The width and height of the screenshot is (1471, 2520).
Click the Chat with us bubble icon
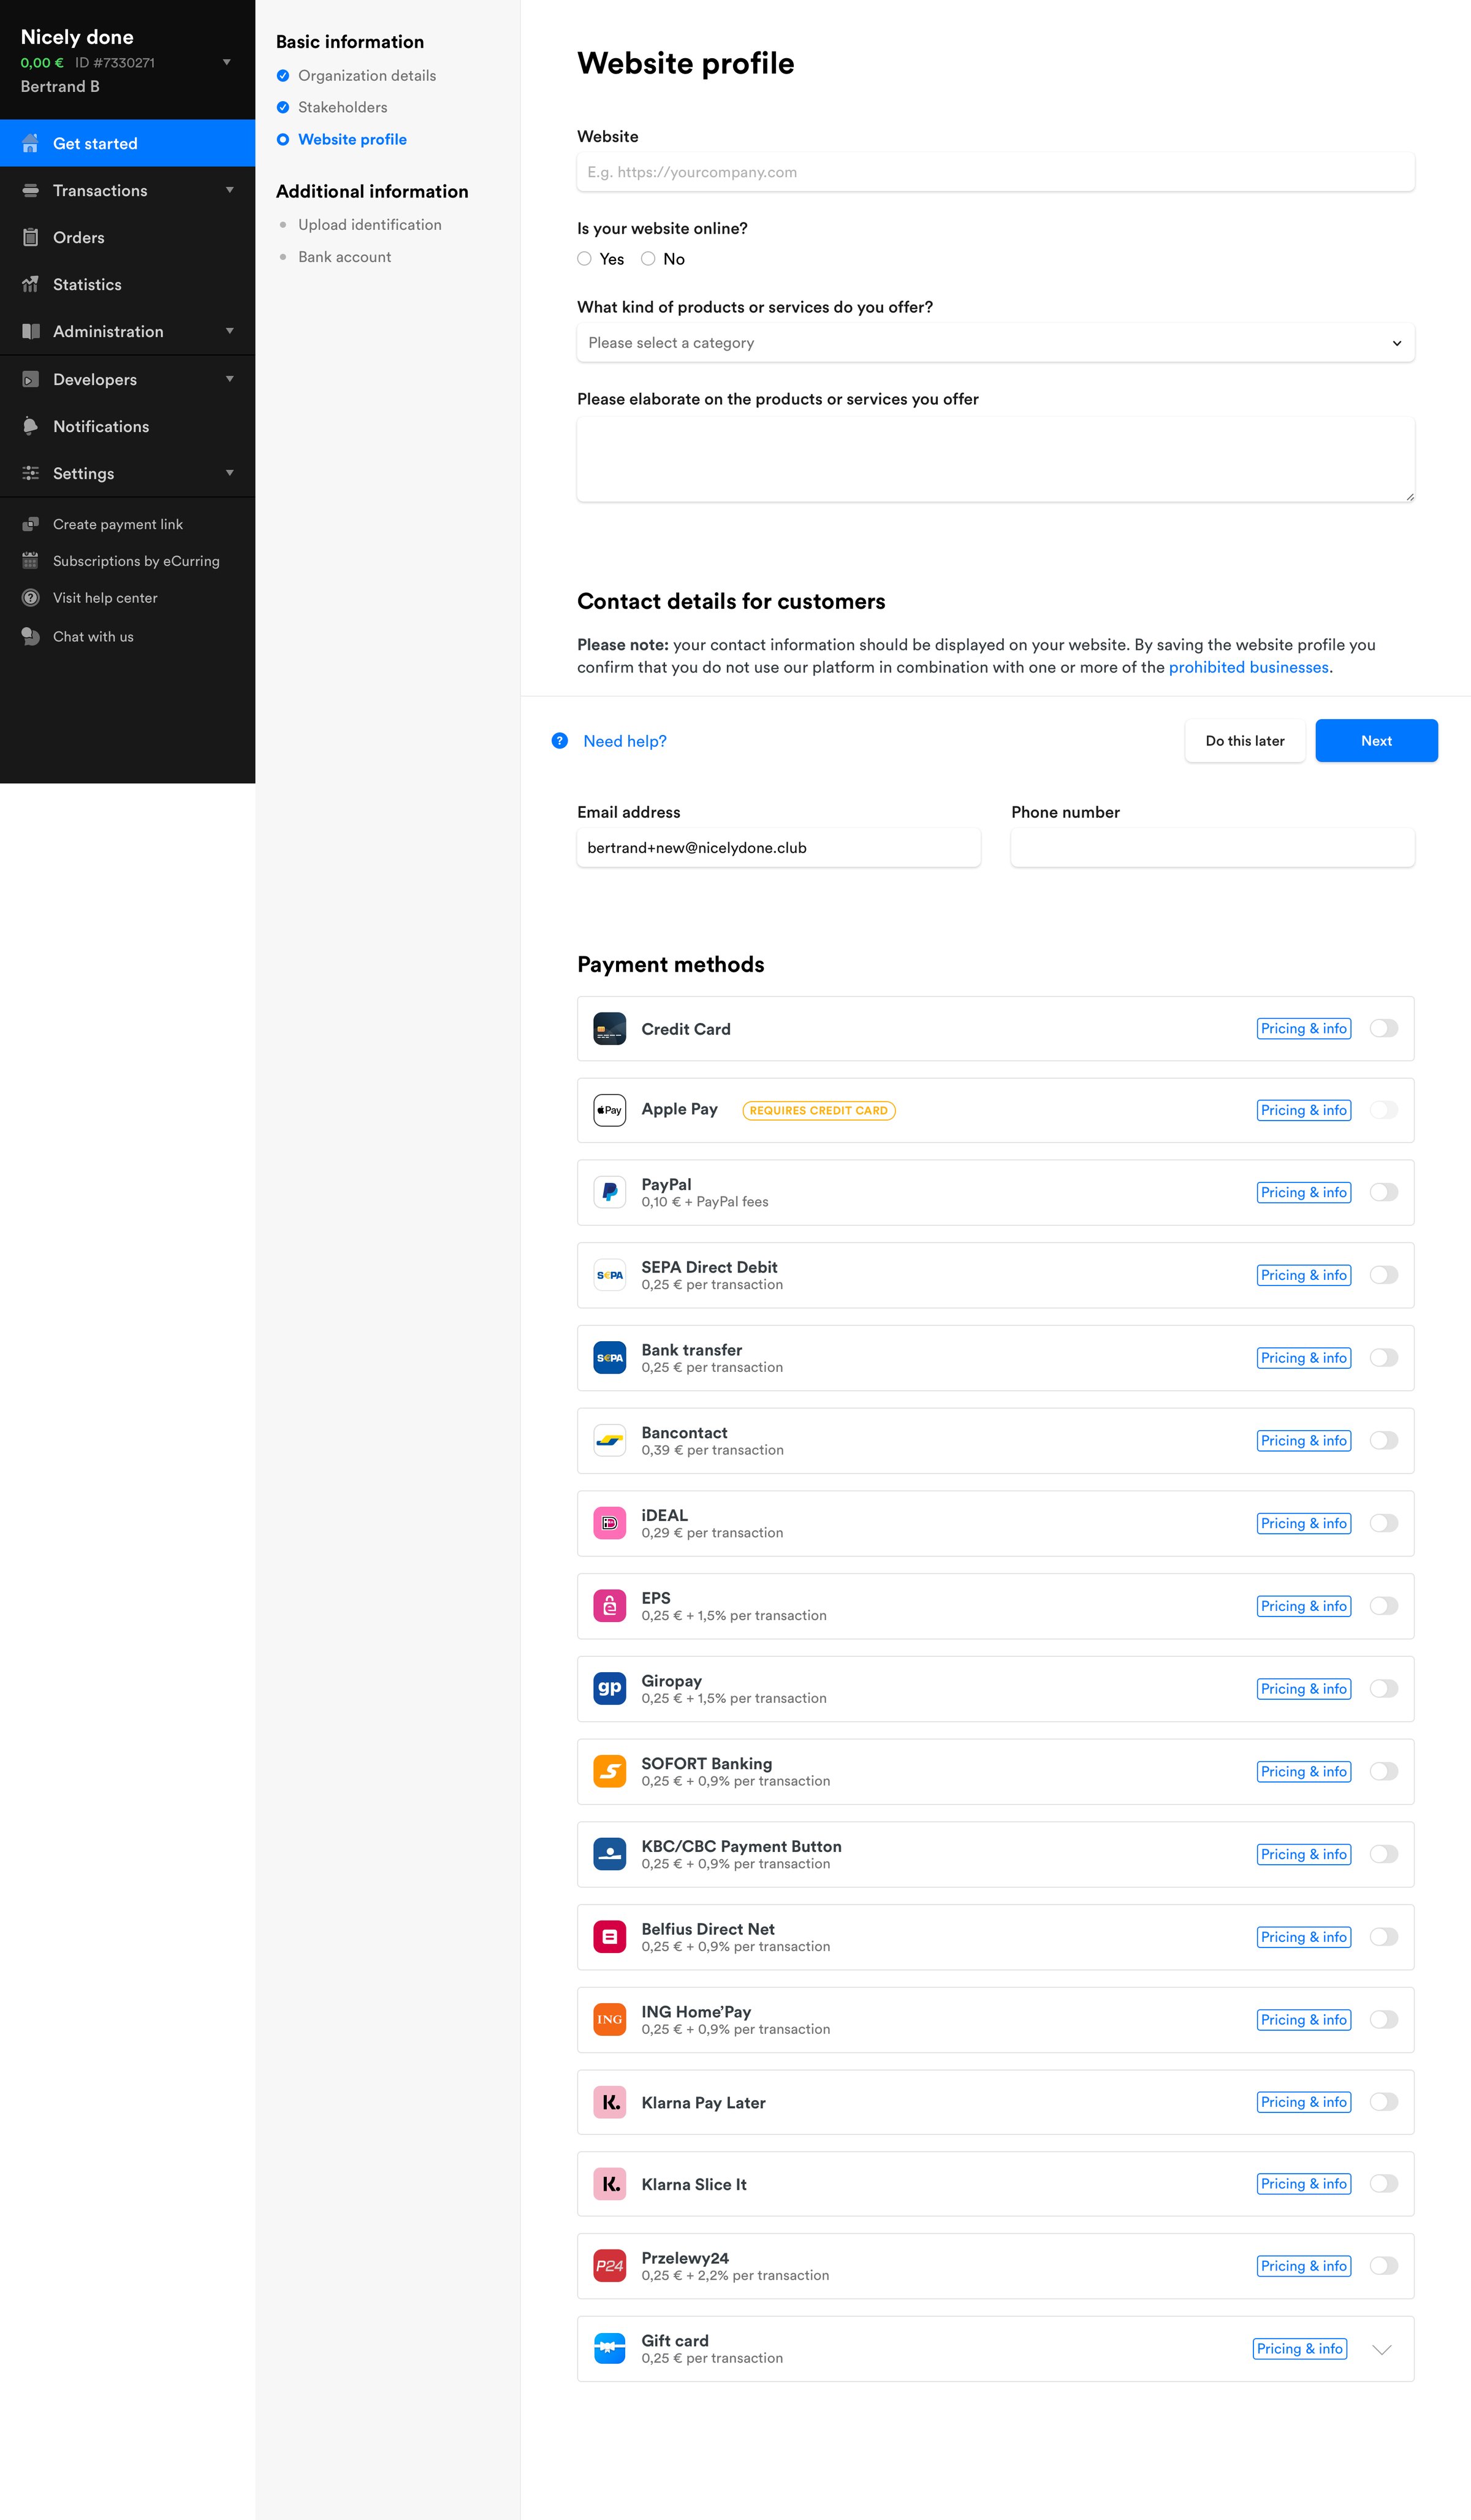click(x=31, y=636)
